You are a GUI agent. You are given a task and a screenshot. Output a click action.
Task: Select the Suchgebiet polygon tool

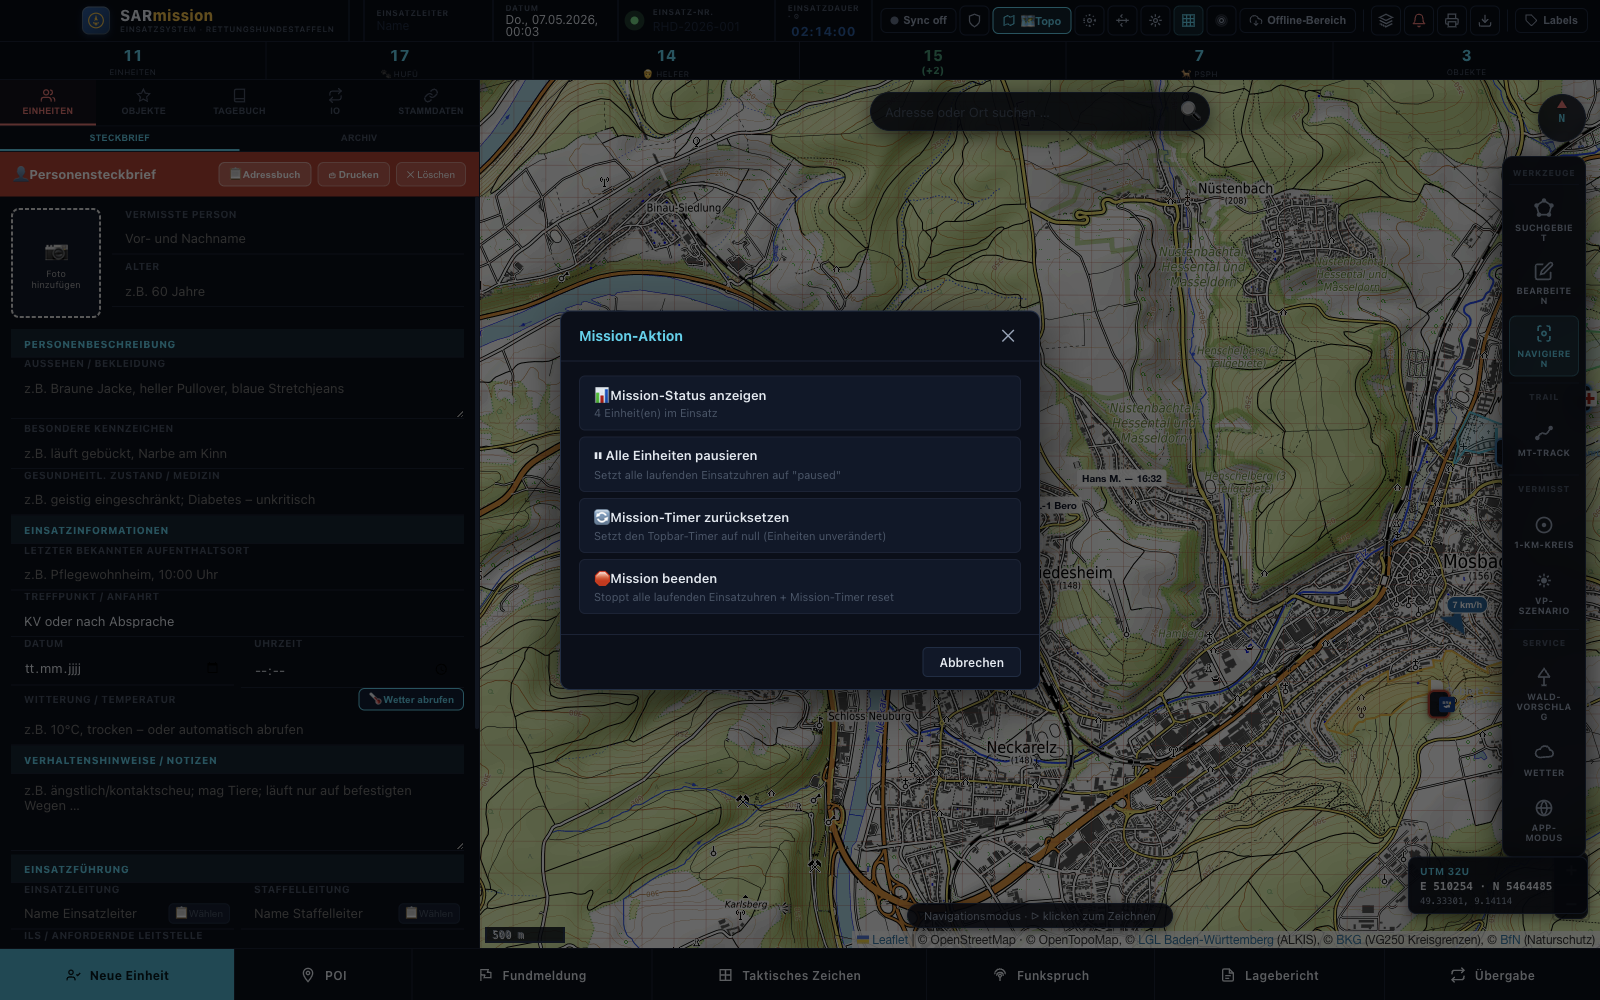pyautogui.click(x=1544, y=220)
